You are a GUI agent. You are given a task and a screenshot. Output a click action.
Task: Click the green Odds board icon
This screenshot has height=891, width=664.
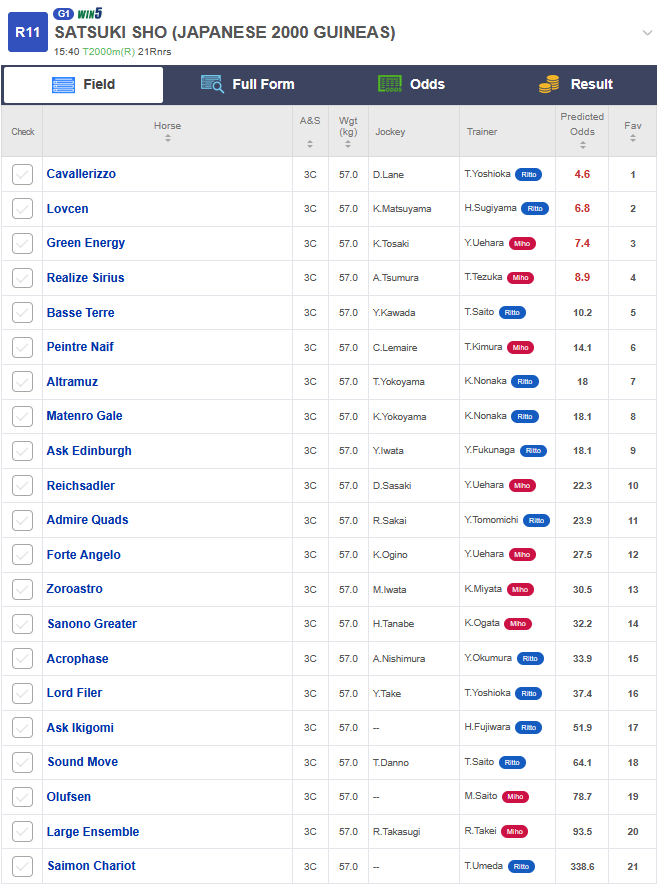[x=390, y=84]
